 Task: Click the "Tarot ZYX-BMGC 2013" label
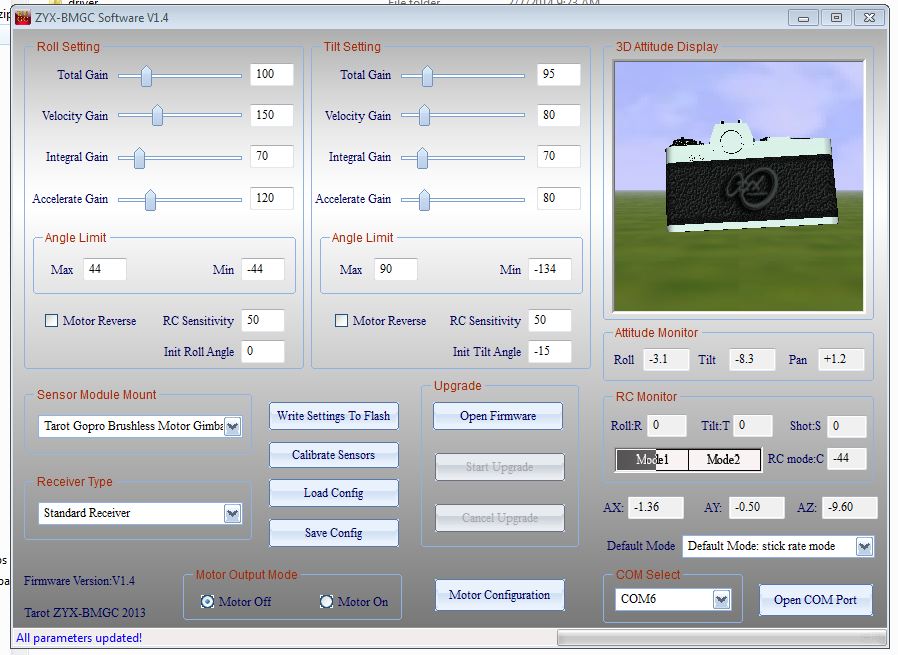click(x=85, y=613)
